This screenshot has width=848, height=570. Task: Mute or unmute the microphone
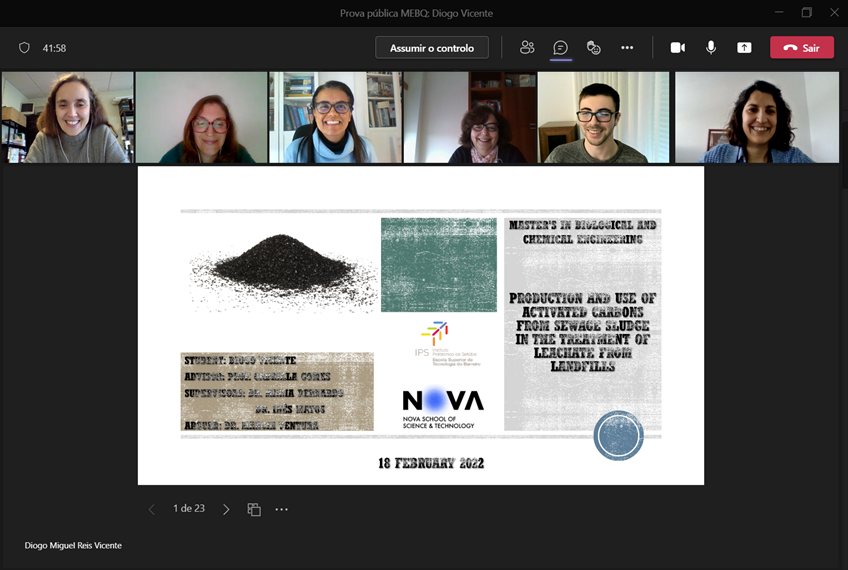pos(711,47)
